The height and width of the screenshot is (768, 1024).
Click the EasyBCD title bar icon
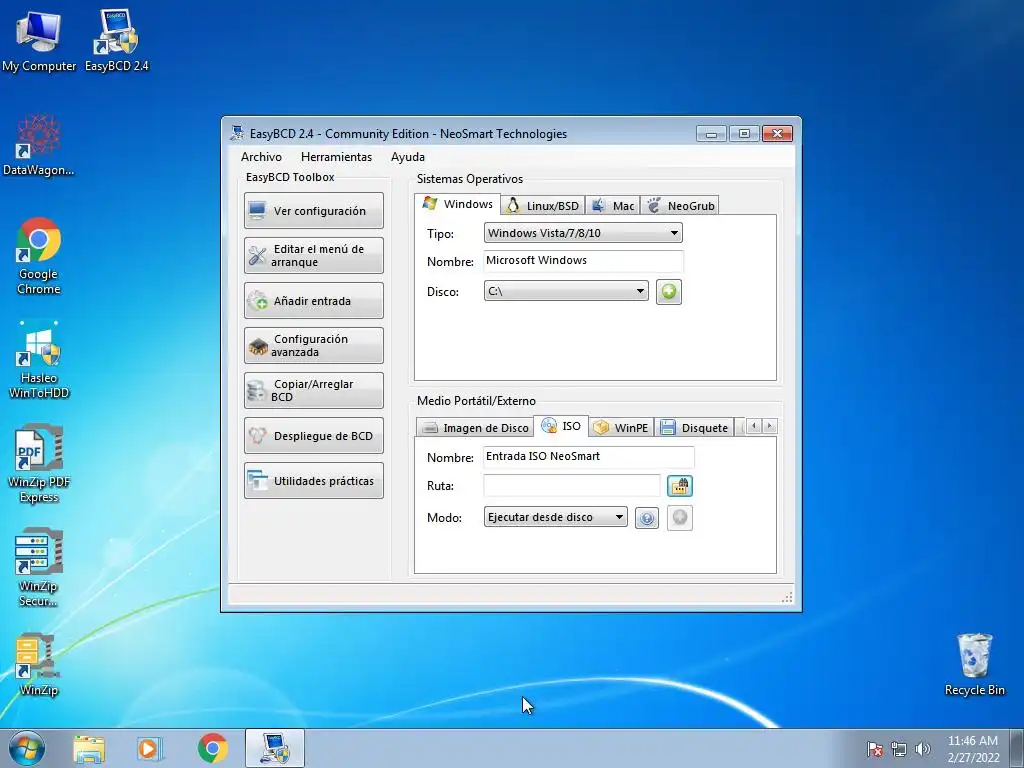(237, 133)
